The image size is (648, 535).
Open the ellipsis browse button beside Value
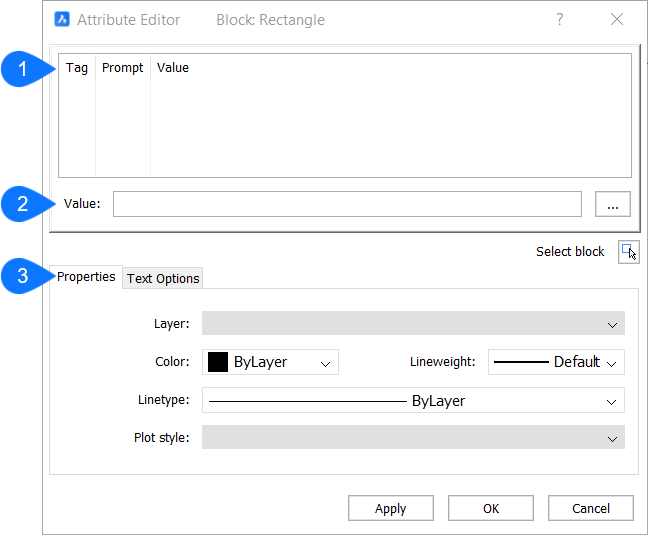[x=612, y=204]
